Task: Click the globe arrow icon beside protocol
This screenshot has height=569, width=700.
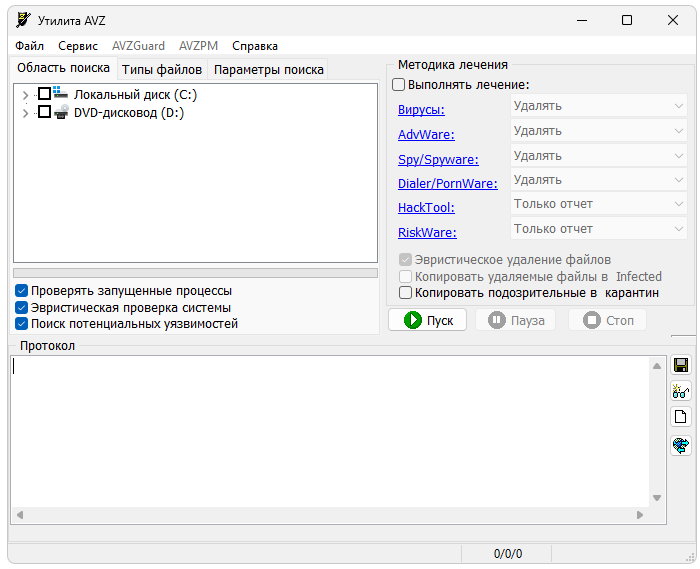Action: click(680, 445)
